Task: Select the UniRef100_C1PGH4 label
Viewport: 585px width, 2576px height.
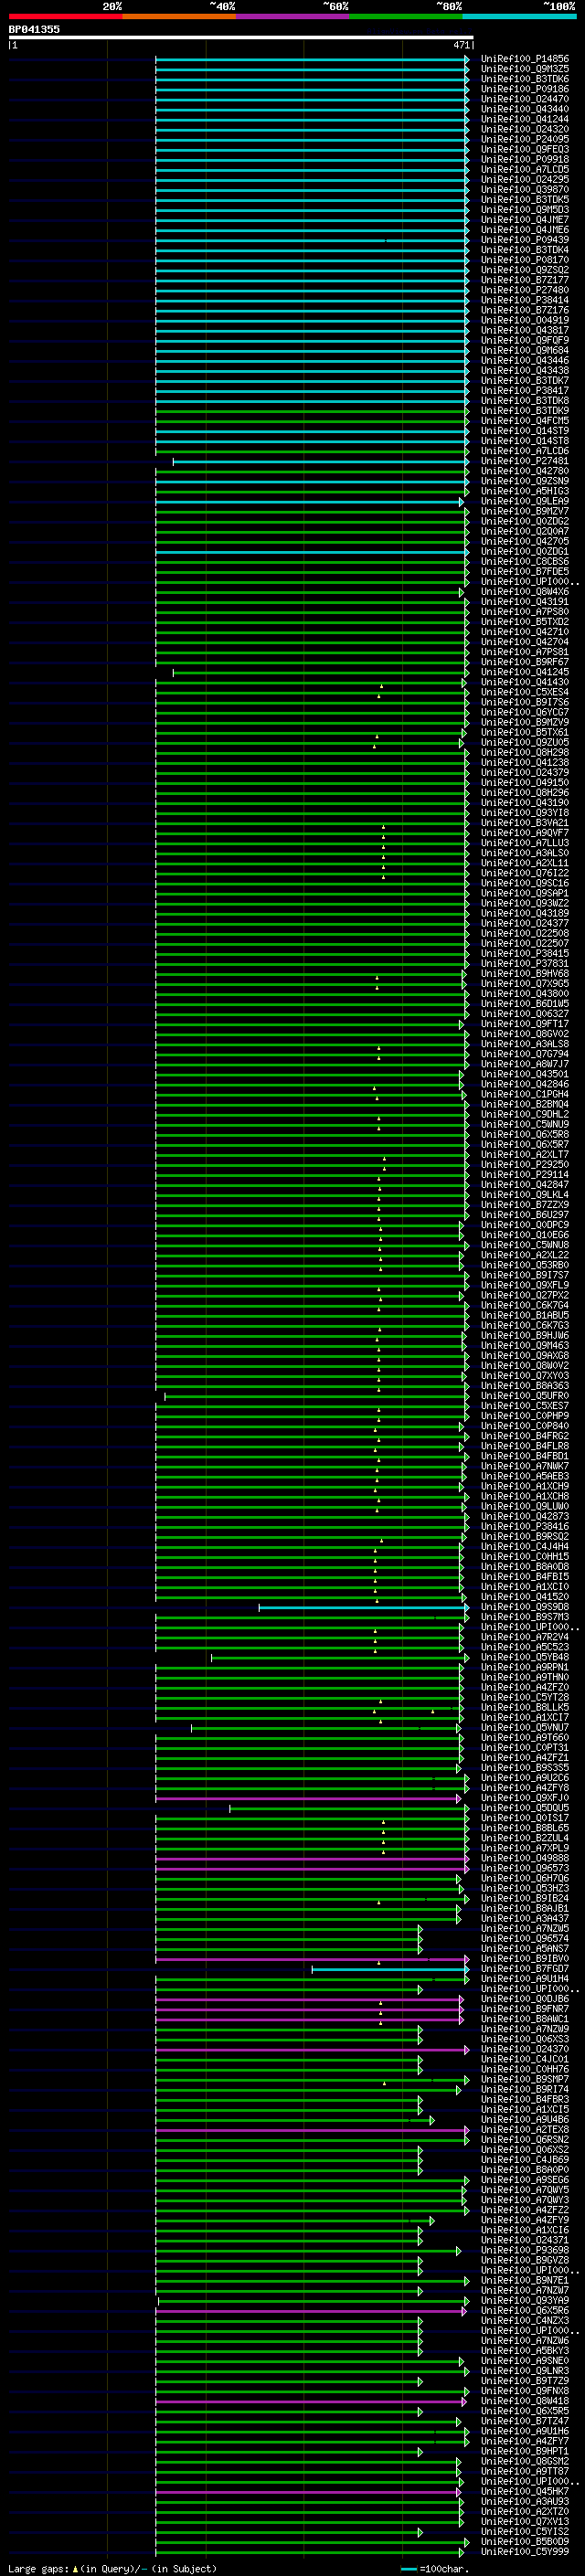Action: pyautogui.click(x=525, y=1094)
